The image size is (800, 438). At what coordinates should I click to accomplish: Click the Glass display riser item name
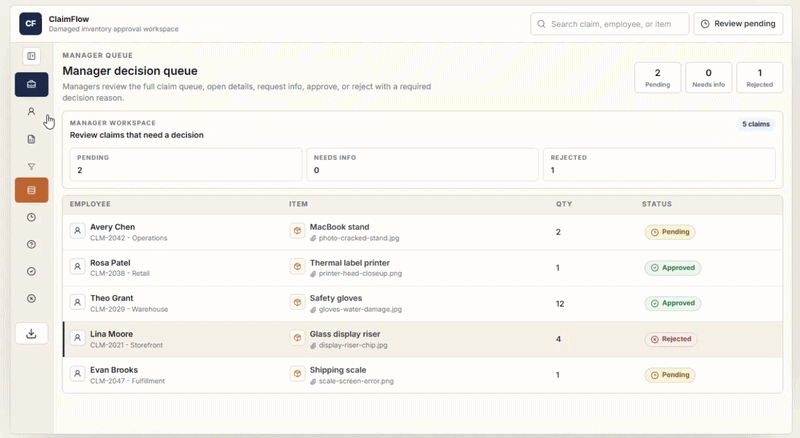click(x=345, y=333)
